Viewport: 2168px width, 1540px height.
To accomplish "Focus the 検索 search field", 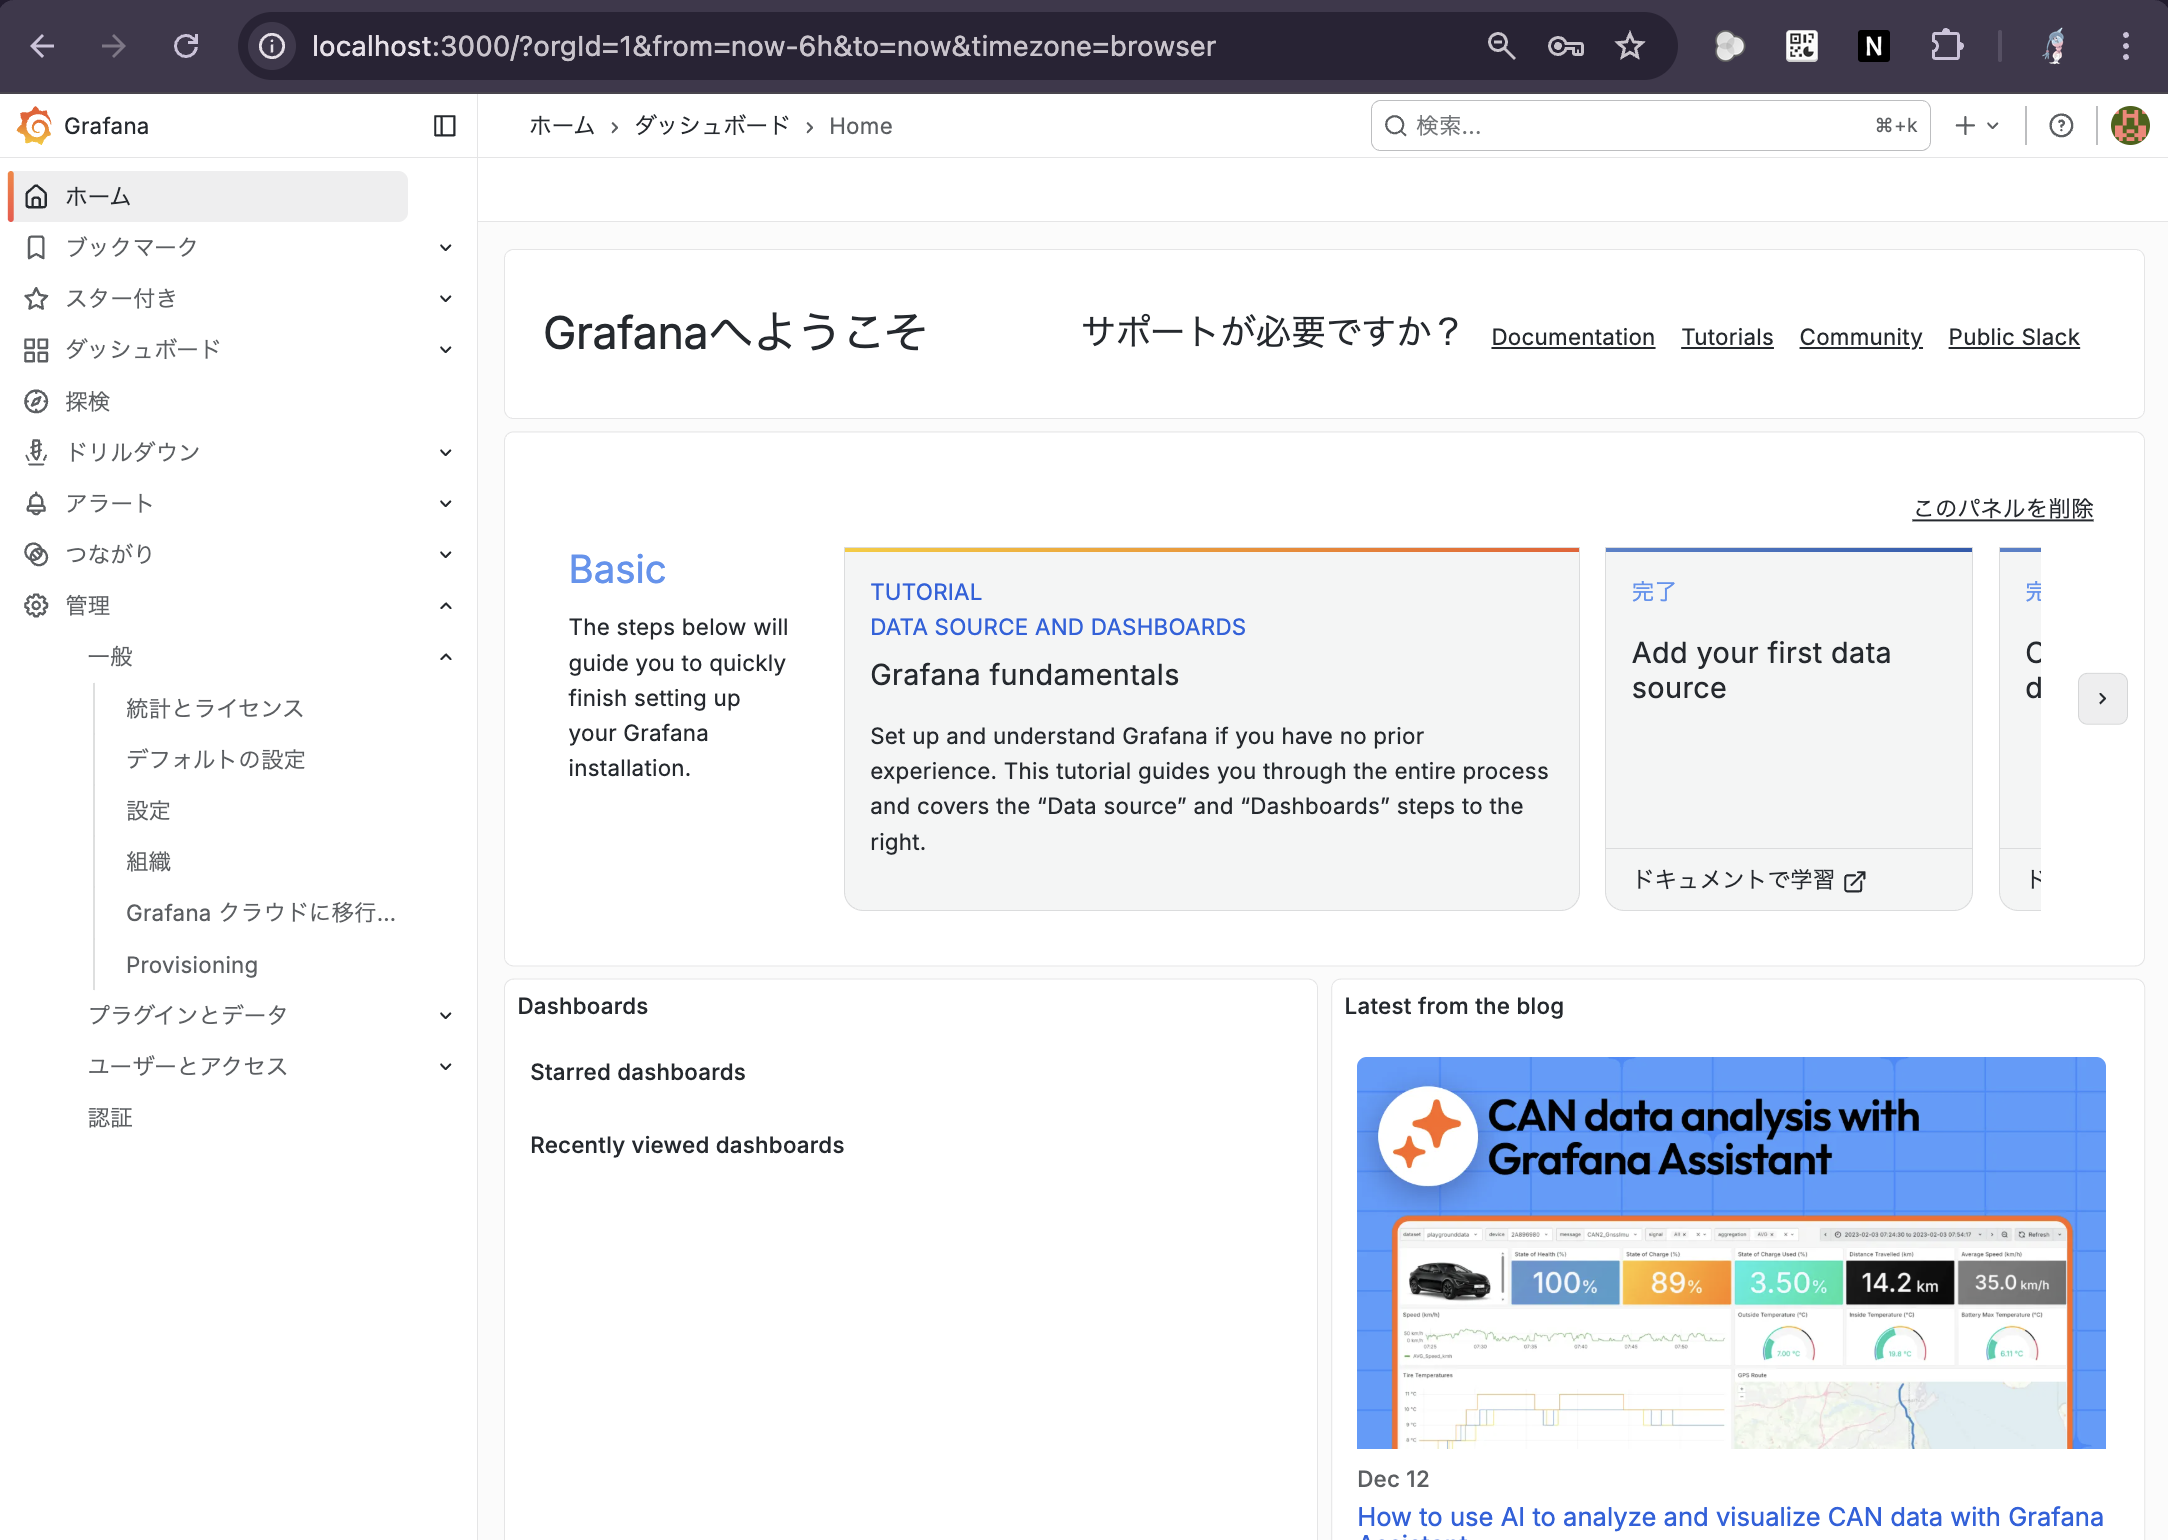I will (x=1640, y=126).
